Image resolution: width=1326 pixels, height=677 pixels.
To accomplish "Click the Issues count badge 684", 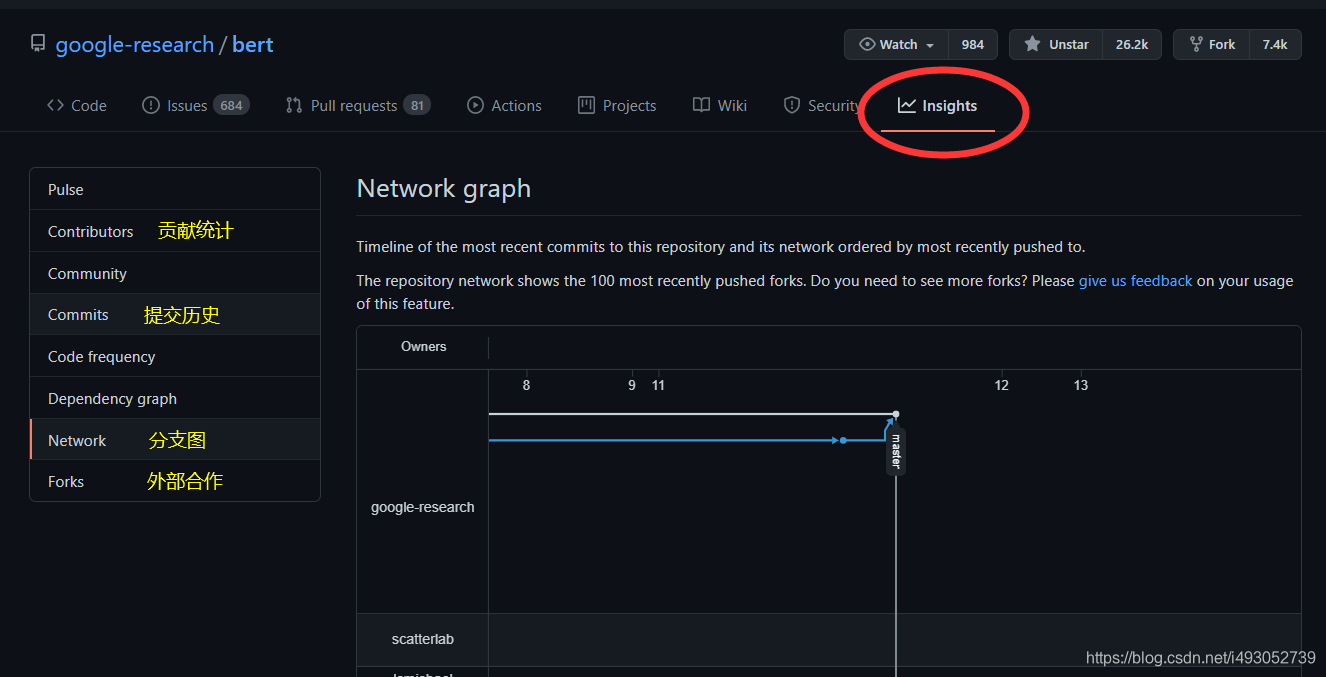I will (x=232, y=105).
